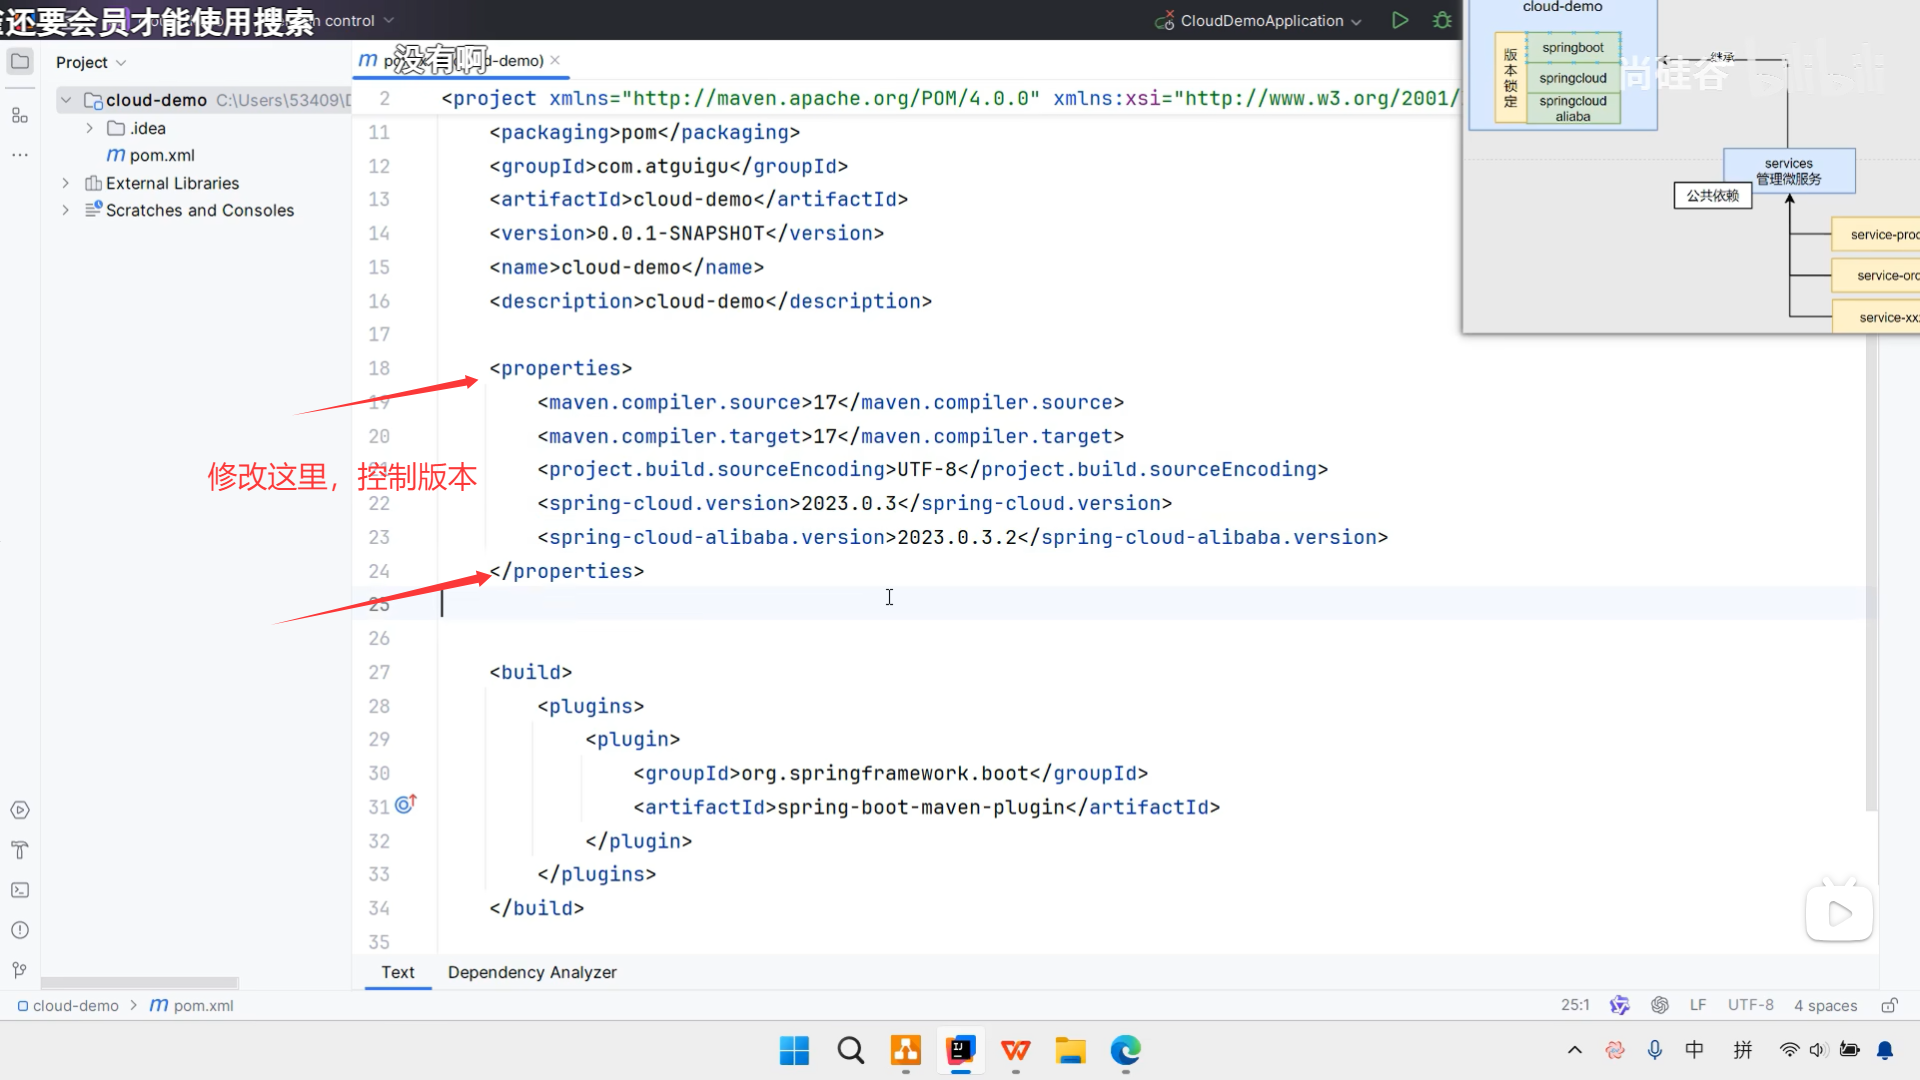Open the Git tool window icon
The height and width of the screenshot is (1080, 1920).
click(20, 970)
